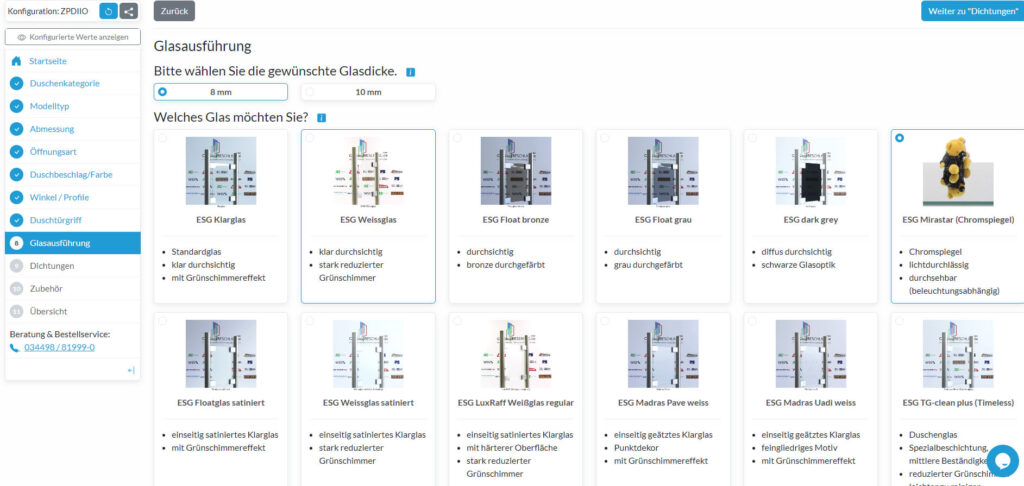Go to Startseite in the sidebar
The height and width of the screenshot is (486, 1024).
[x=48, y=61]
